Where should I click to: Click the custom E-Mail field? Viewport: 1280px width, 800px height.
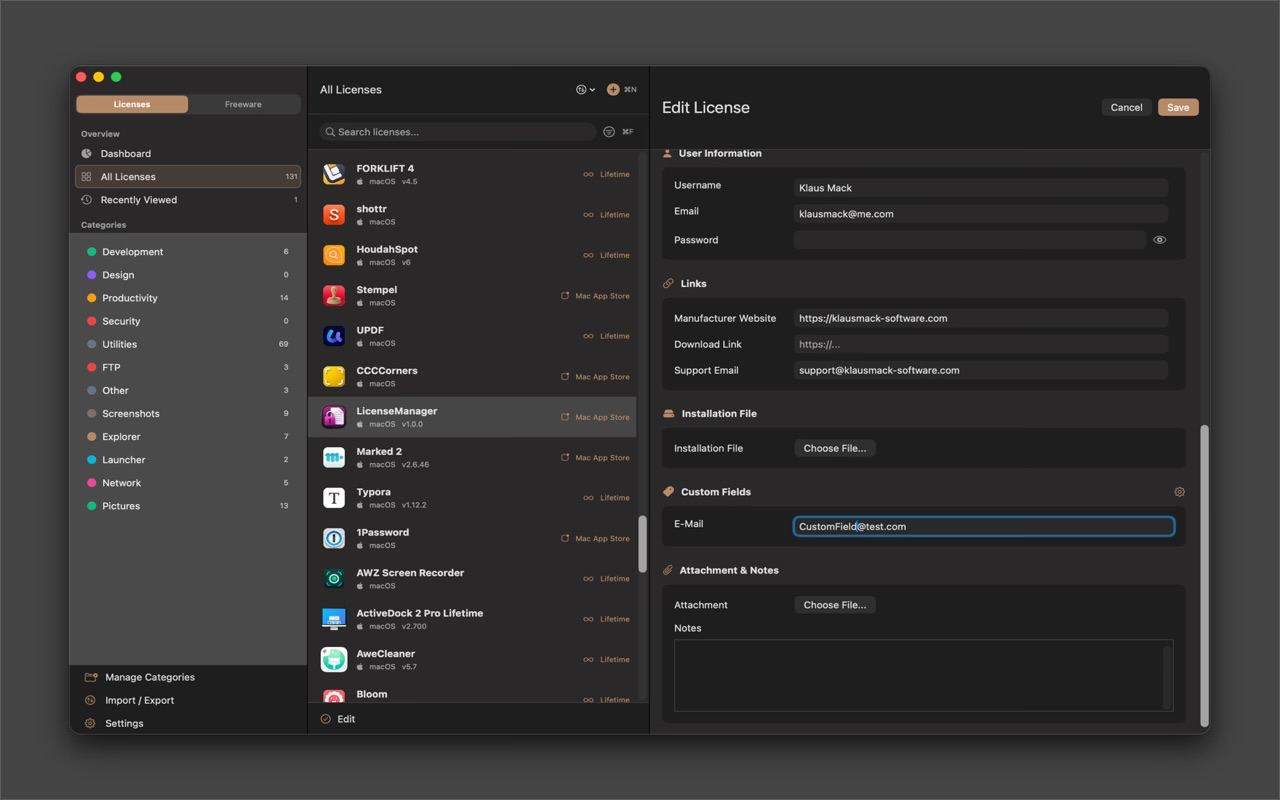(x=984, y=526)
